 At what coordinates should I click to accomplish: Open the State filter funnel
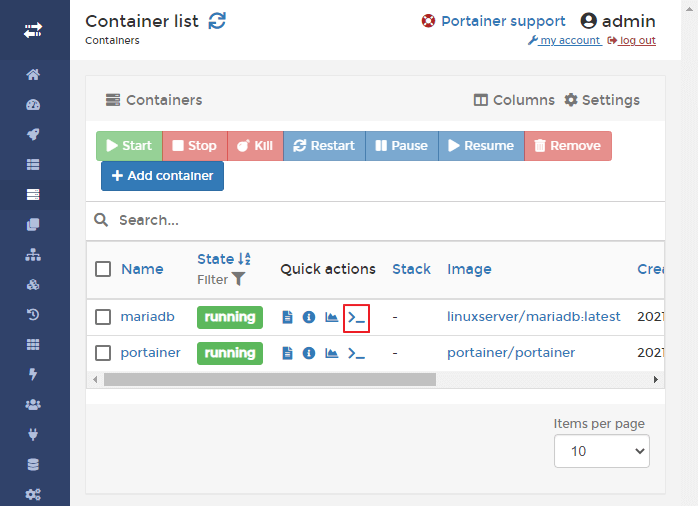[x=239, y=279]
